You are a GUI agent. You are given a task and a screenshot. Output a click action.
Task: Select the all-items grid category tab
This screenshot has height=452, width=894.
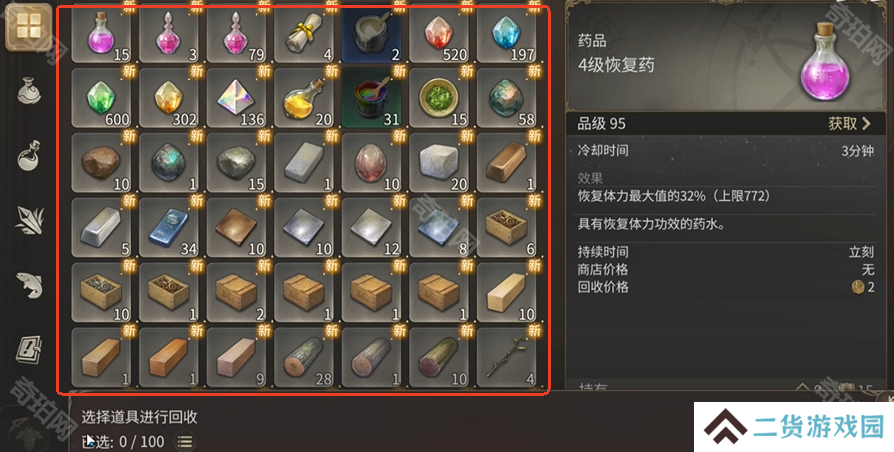click(x=29, y=27)
